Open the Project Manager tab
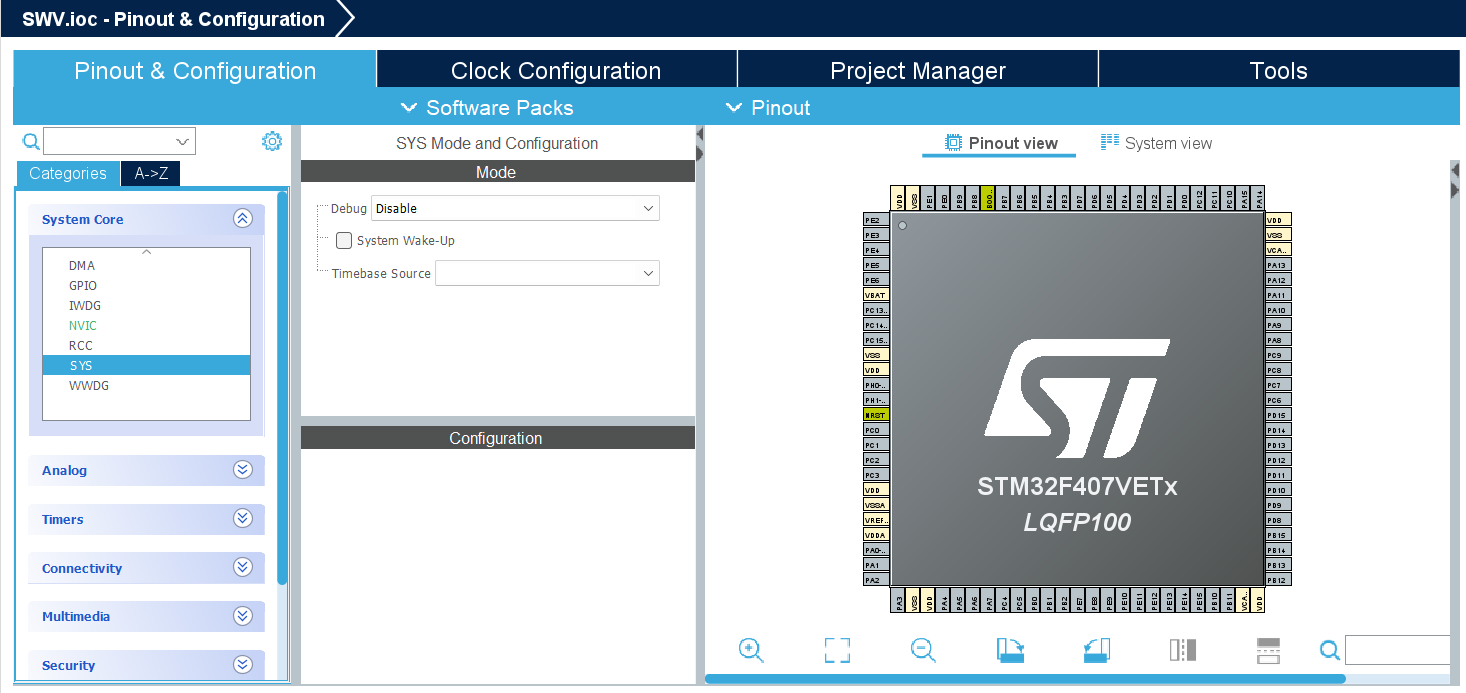 coord(917,70)
